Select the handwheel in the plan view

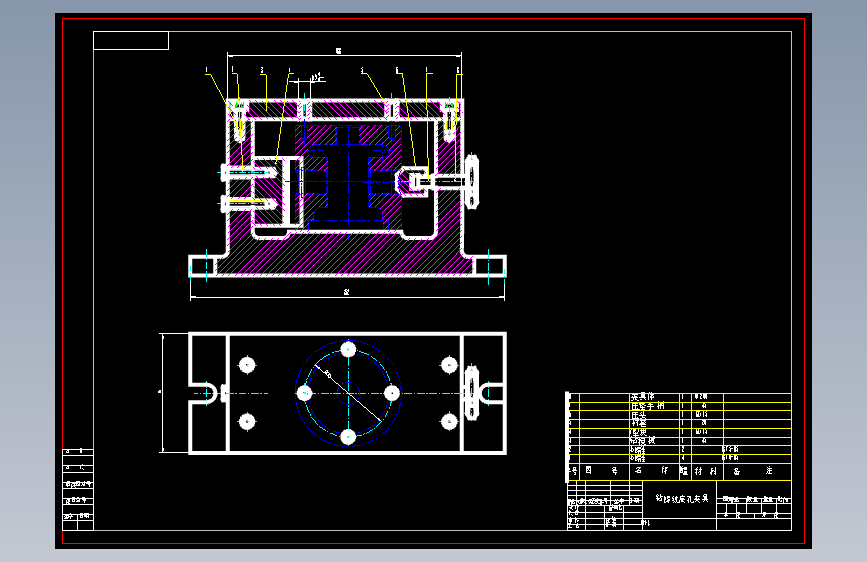point(471,393)
